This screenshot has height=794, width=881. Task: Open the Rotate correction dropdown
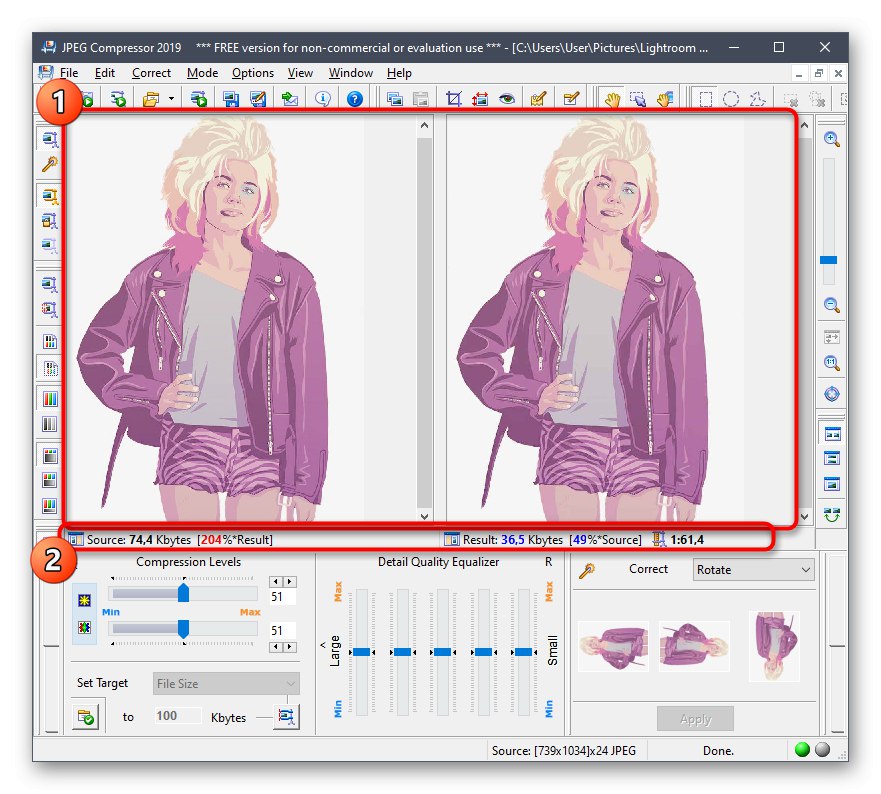pos(754,570)
